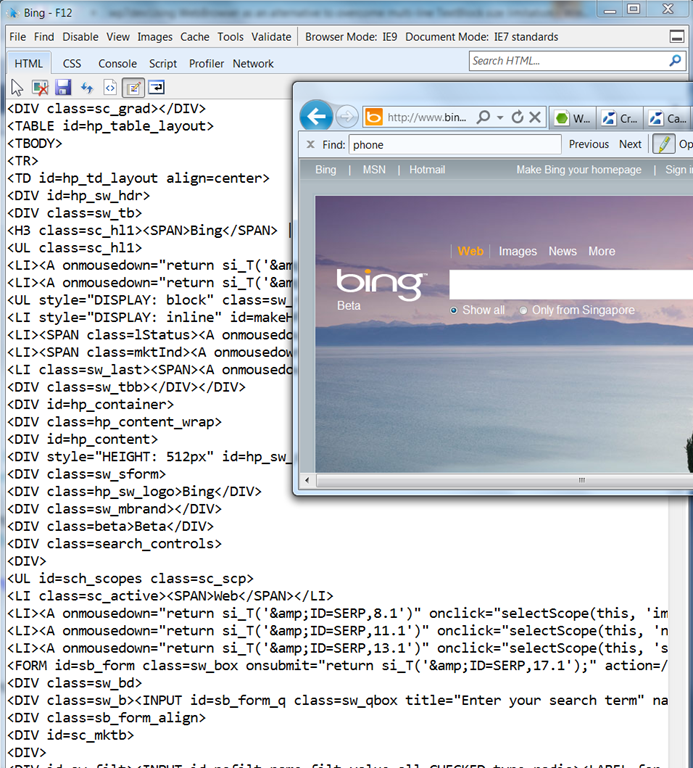Click the refresh icon in address bar

(518, 117)
